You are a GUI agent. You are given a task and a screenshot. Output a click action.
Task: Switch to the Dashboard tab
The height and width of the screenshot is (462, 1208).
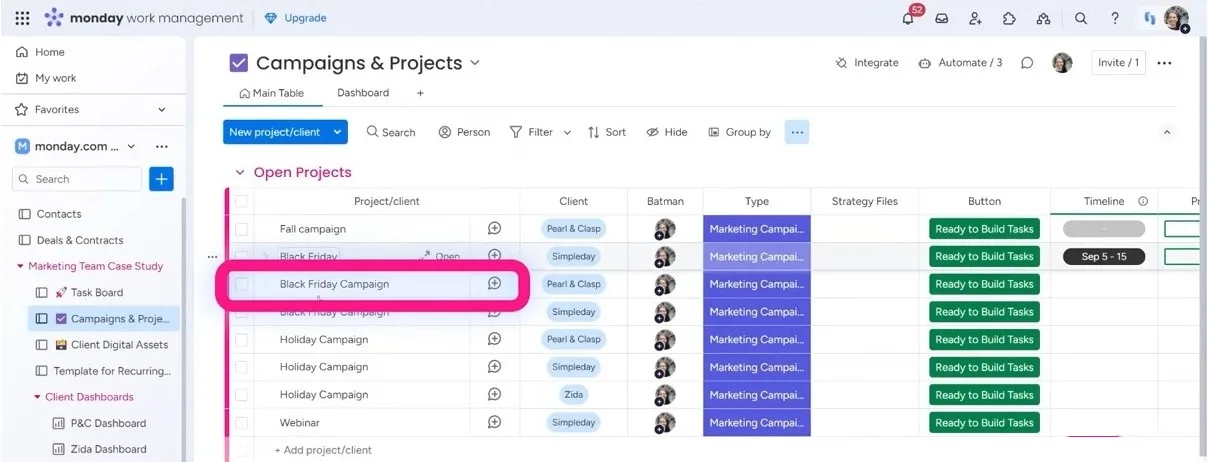point(363,93)
